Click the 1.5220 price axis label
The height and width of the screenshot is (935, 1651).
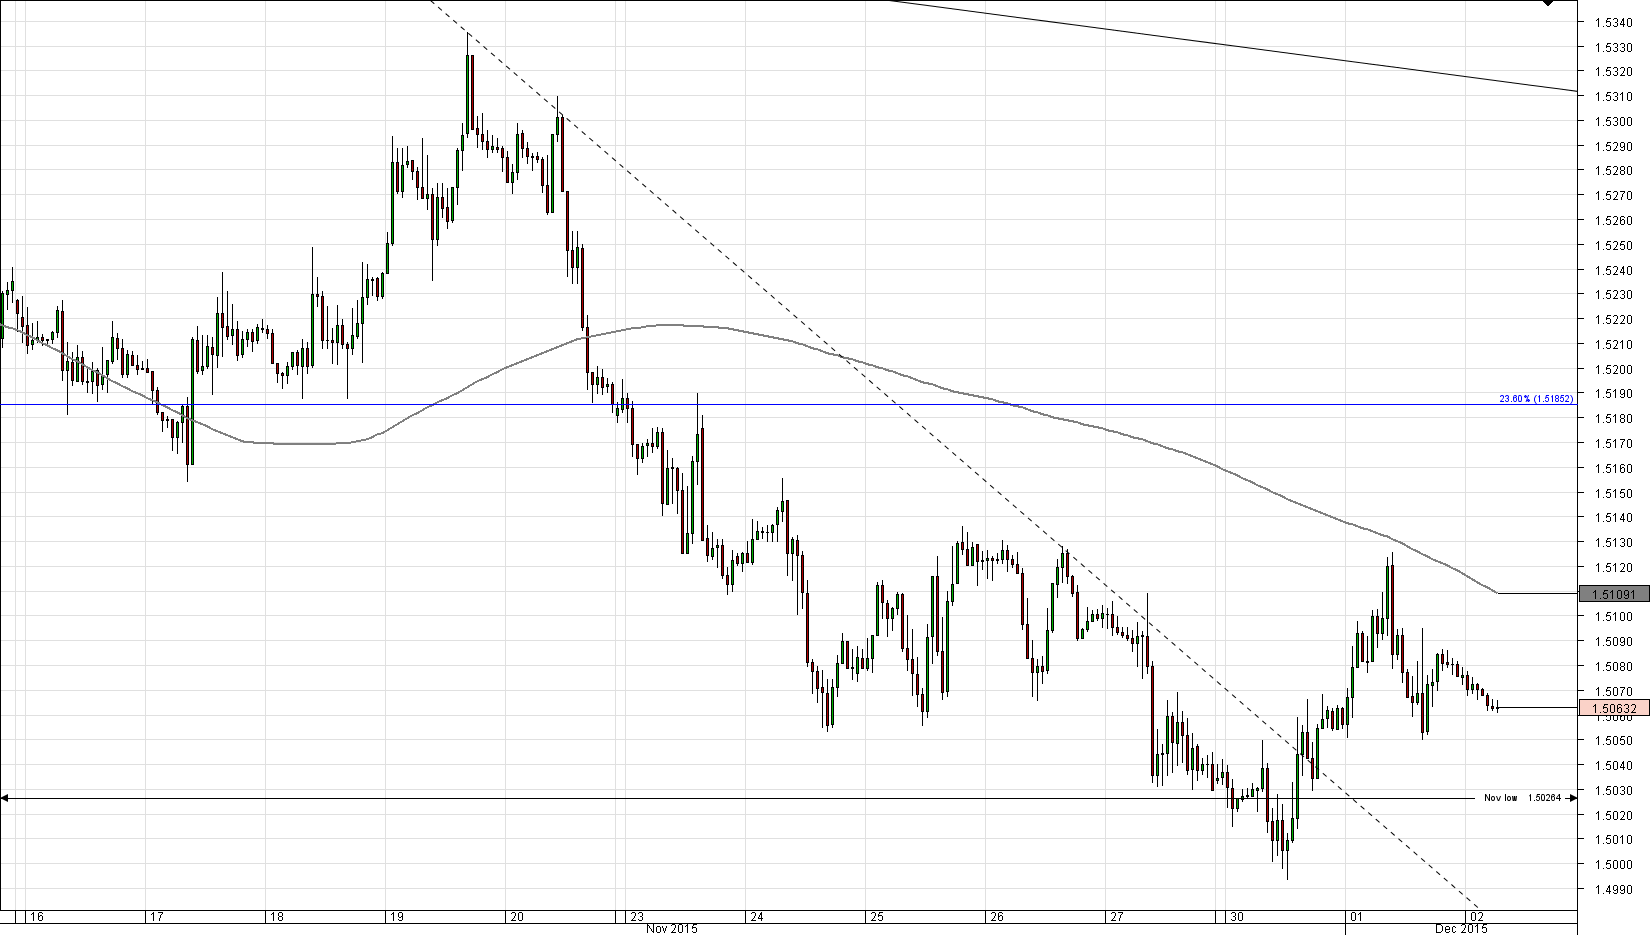point(1616,320)
